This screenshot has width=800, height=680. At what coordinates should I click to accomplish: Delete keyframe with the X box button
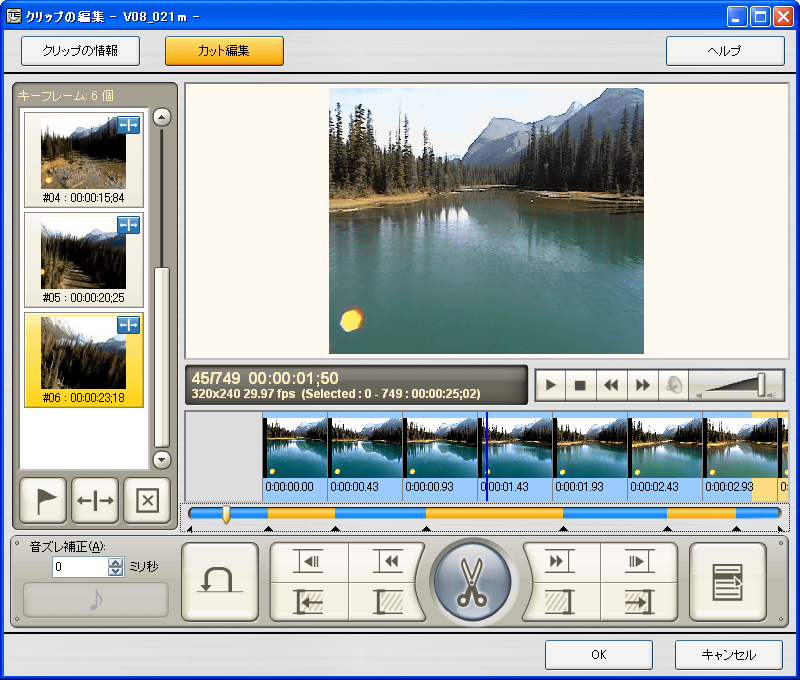click(147, 500)
